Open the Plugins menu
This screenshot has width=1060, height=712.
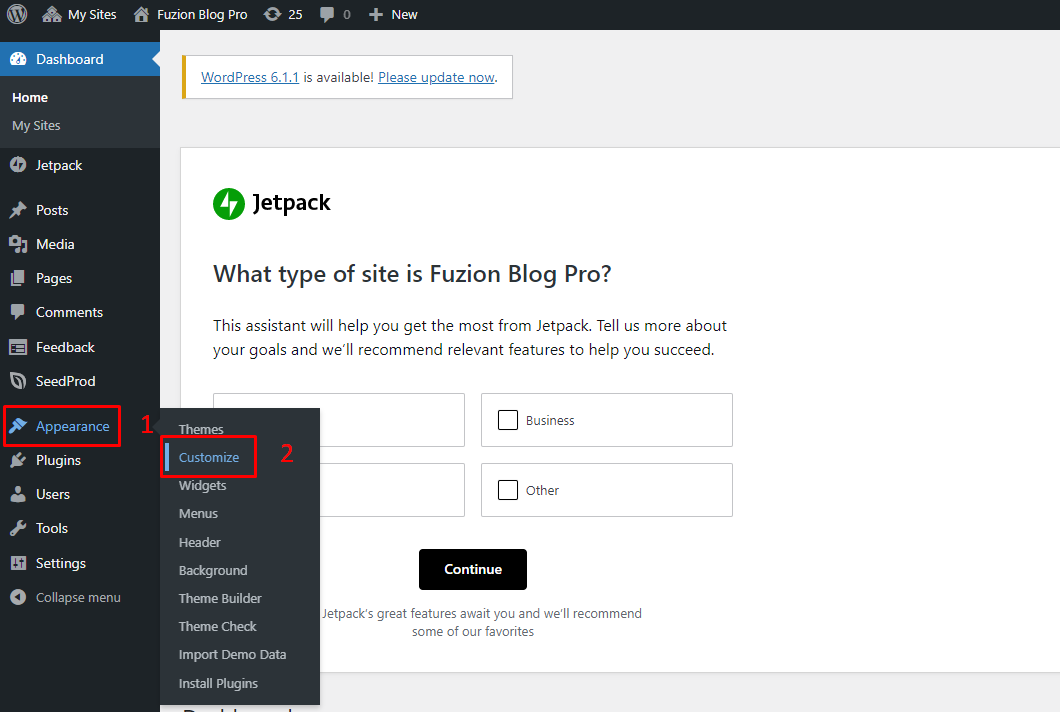point(58,460)
